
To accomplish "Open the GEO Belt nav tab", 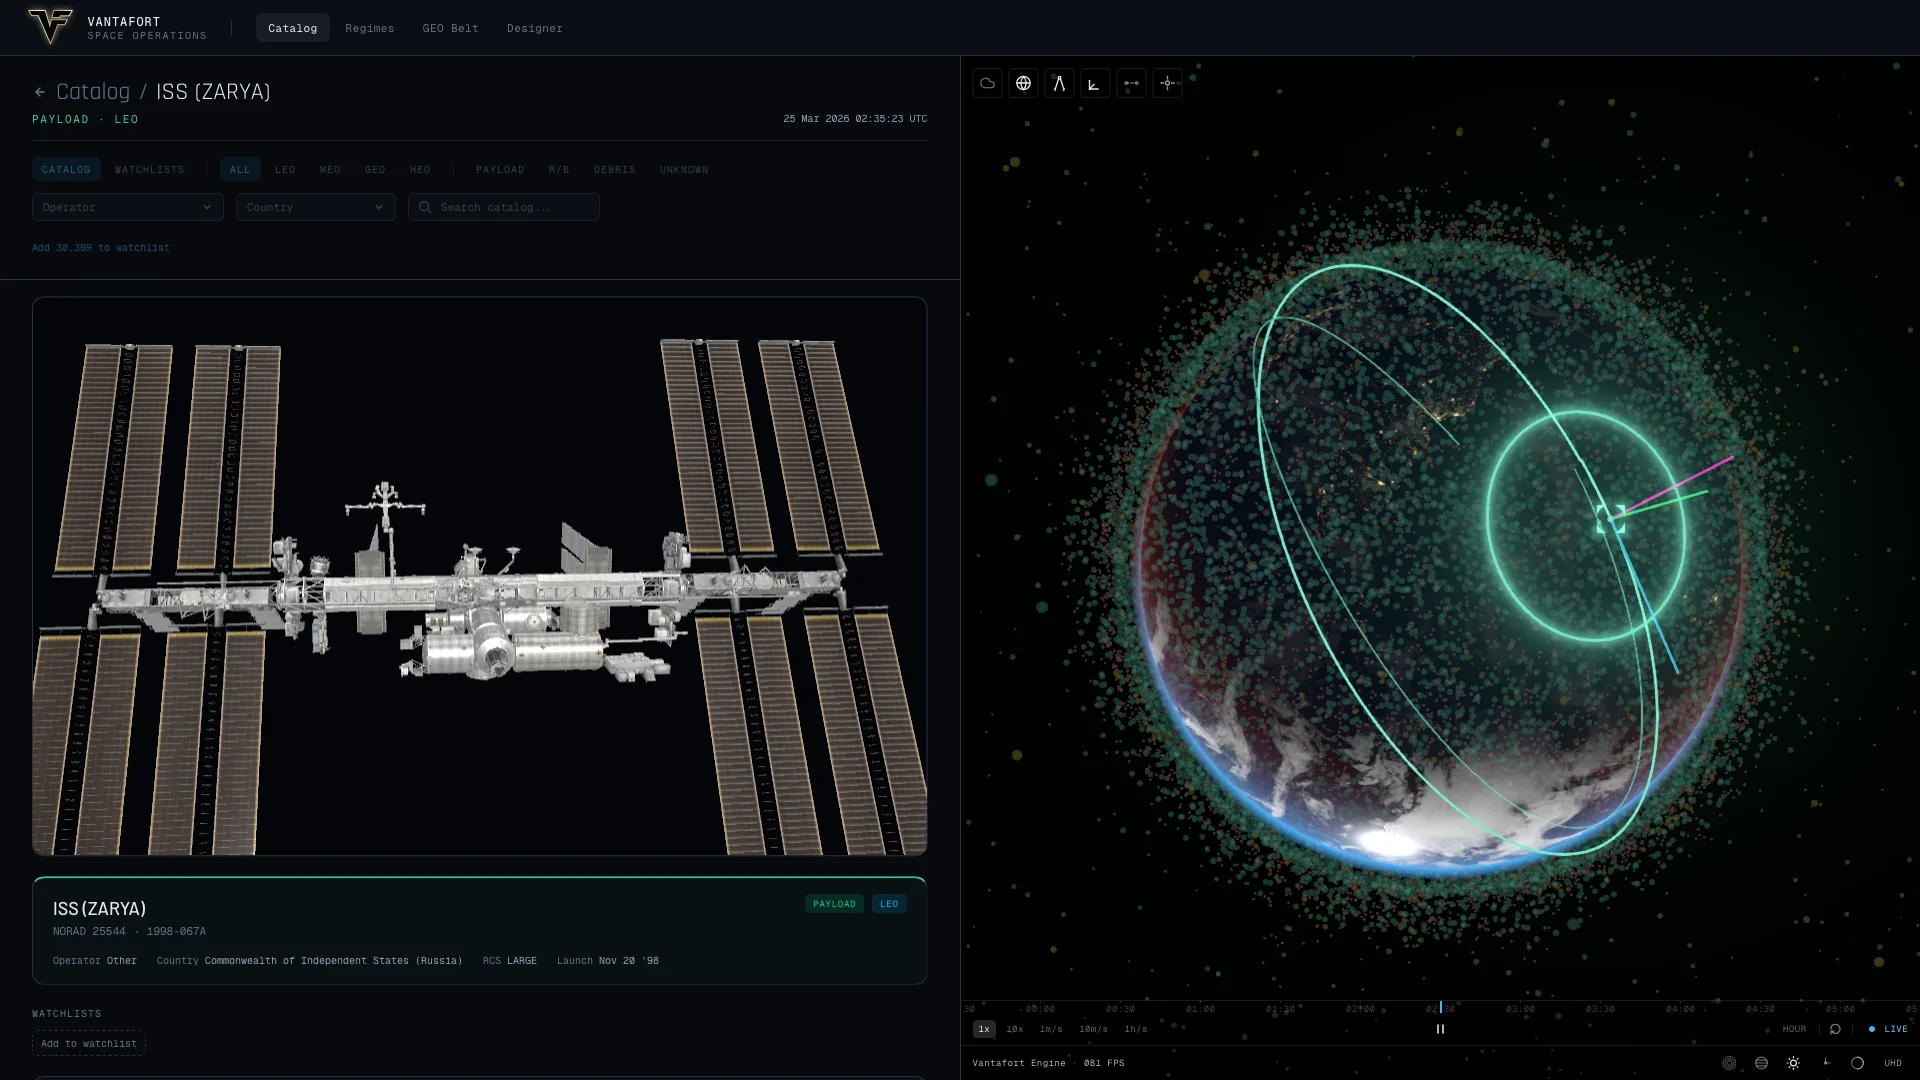I will click(451, 28).
